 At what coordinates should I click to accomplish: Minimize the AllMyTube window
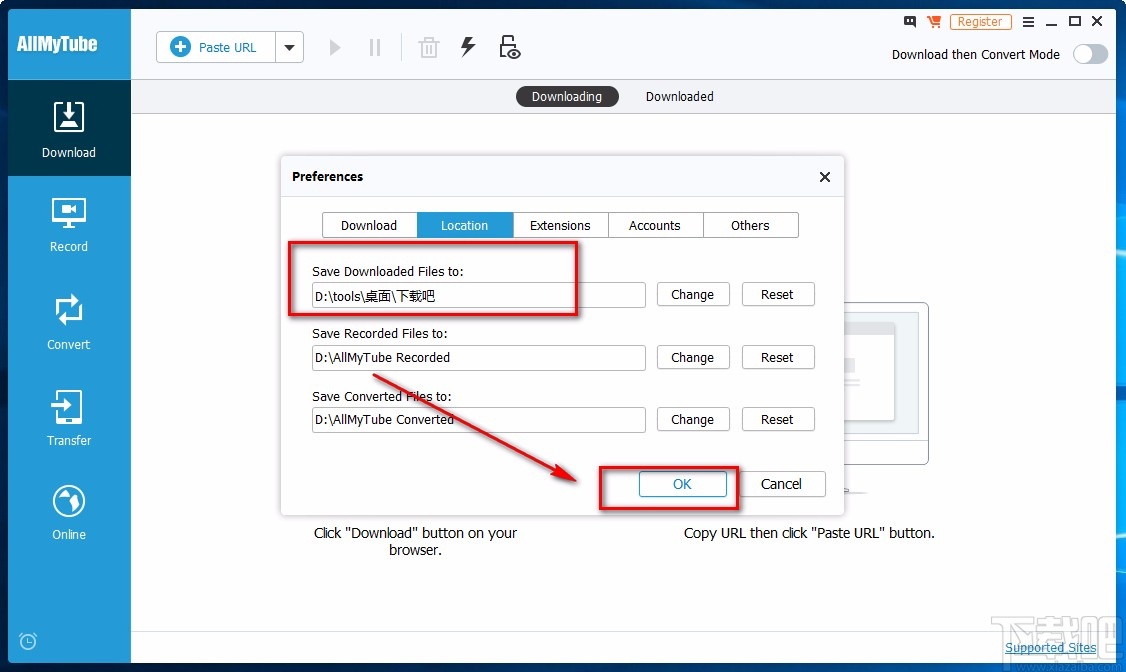click(x=1052, y=22)
